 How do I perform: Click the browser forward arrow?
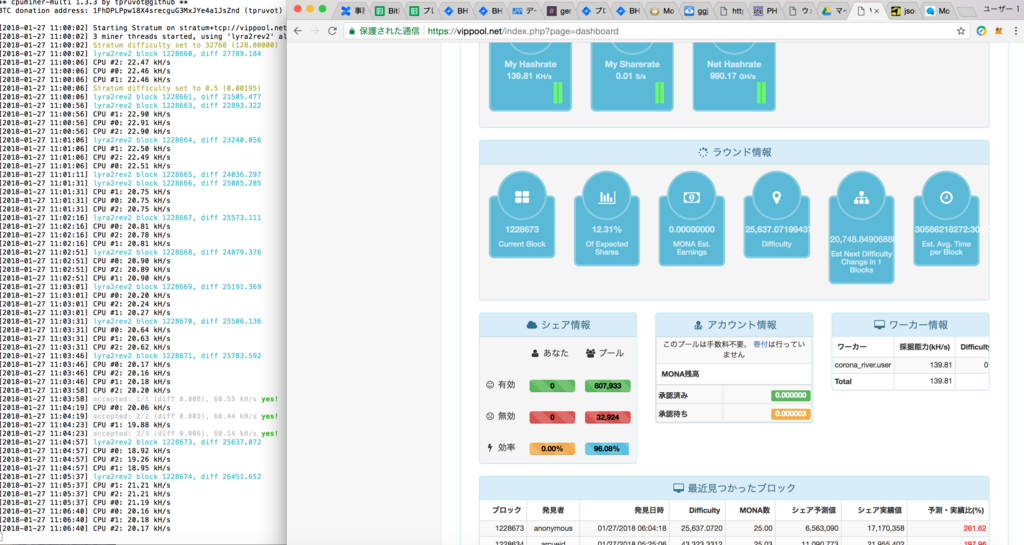click(315, 31)
